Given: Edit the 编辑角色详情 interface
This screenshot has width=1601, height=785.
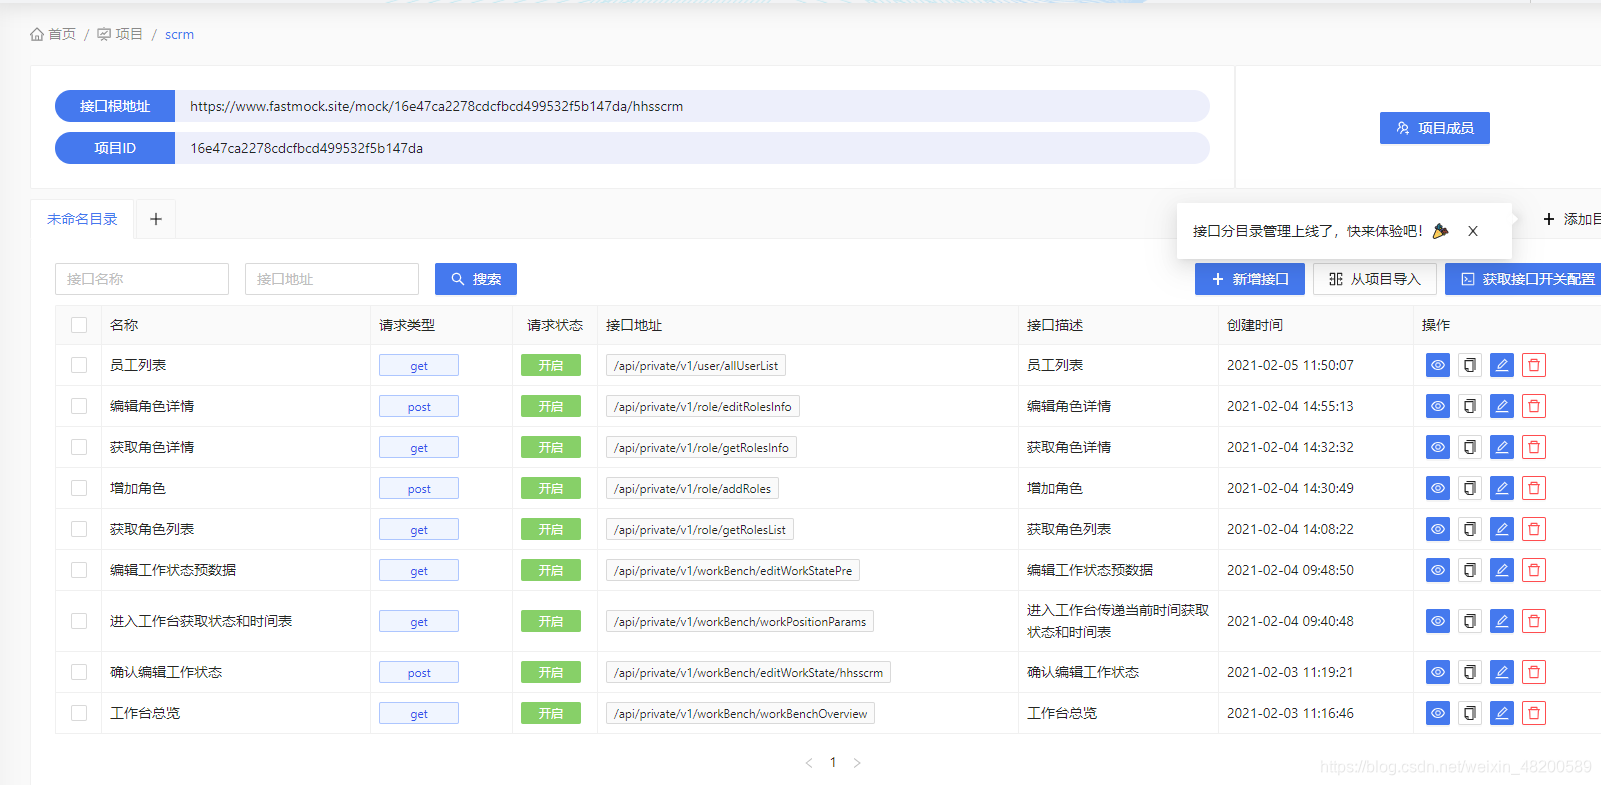Looking at the screenshot, I should point(1501,406).
